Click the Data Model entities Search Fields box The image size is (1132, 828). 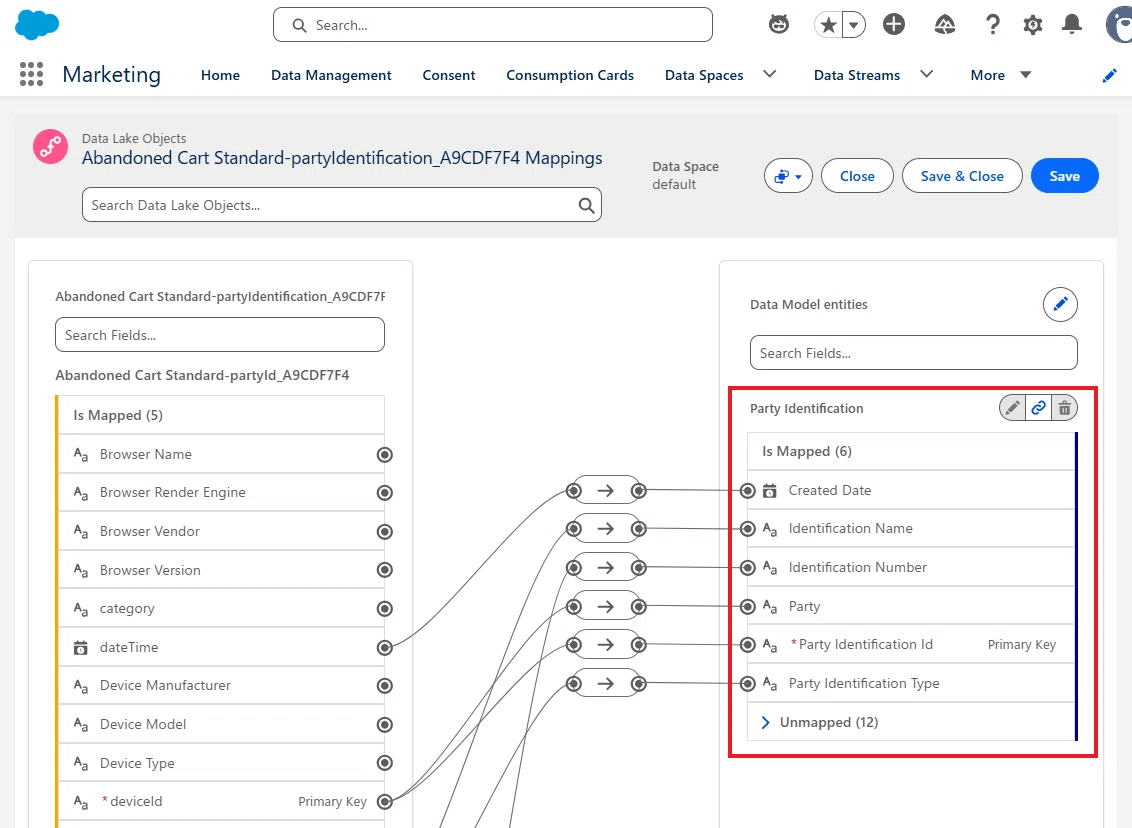pos(913,353)
